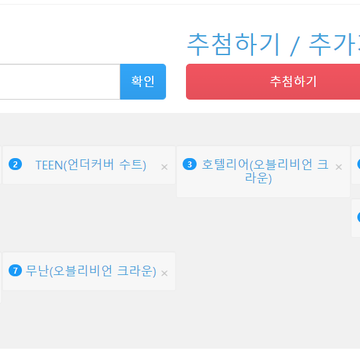Select the 호텔리어(오블리비언 크라운) label
360x360 pixels.
265,172
